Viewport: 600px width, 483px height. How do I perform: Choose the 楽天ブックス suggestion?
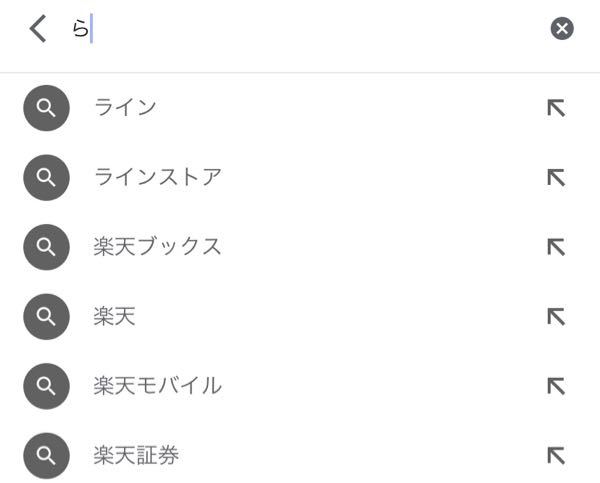coord(157,247)
